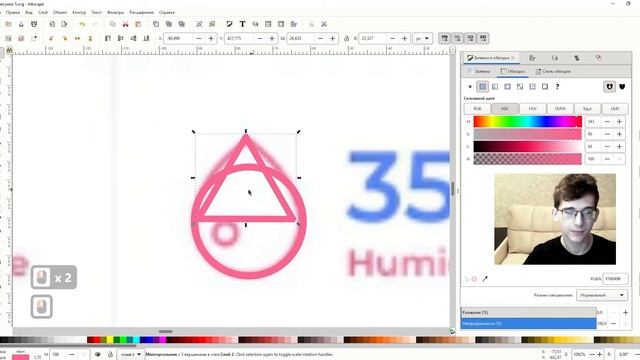Image resolution: width=640 pixels, height=360 pixels.
Task: Select the RGB color mode button
Action: click(x=478, y=109)
